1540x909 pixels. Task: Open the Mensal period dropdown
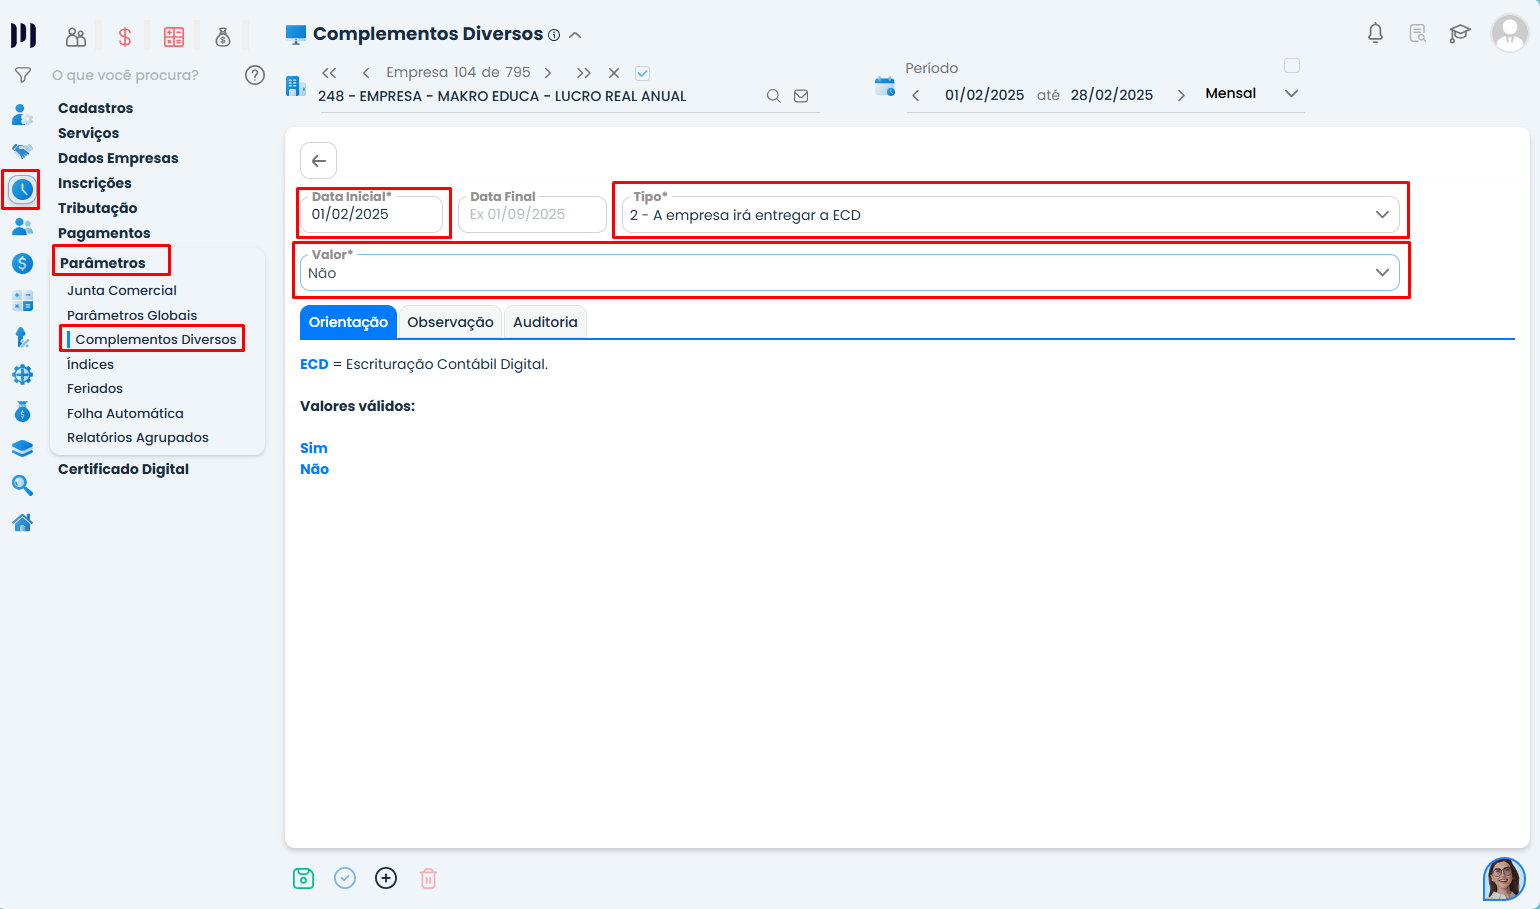1290,93
